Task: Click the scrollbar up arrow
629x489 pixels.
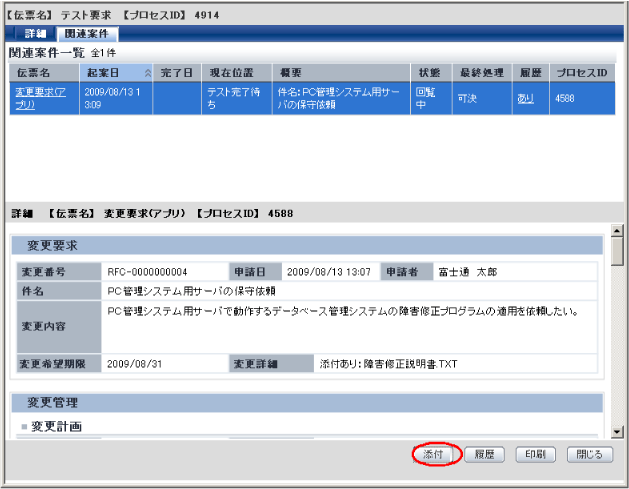Action: coord(617,231)
